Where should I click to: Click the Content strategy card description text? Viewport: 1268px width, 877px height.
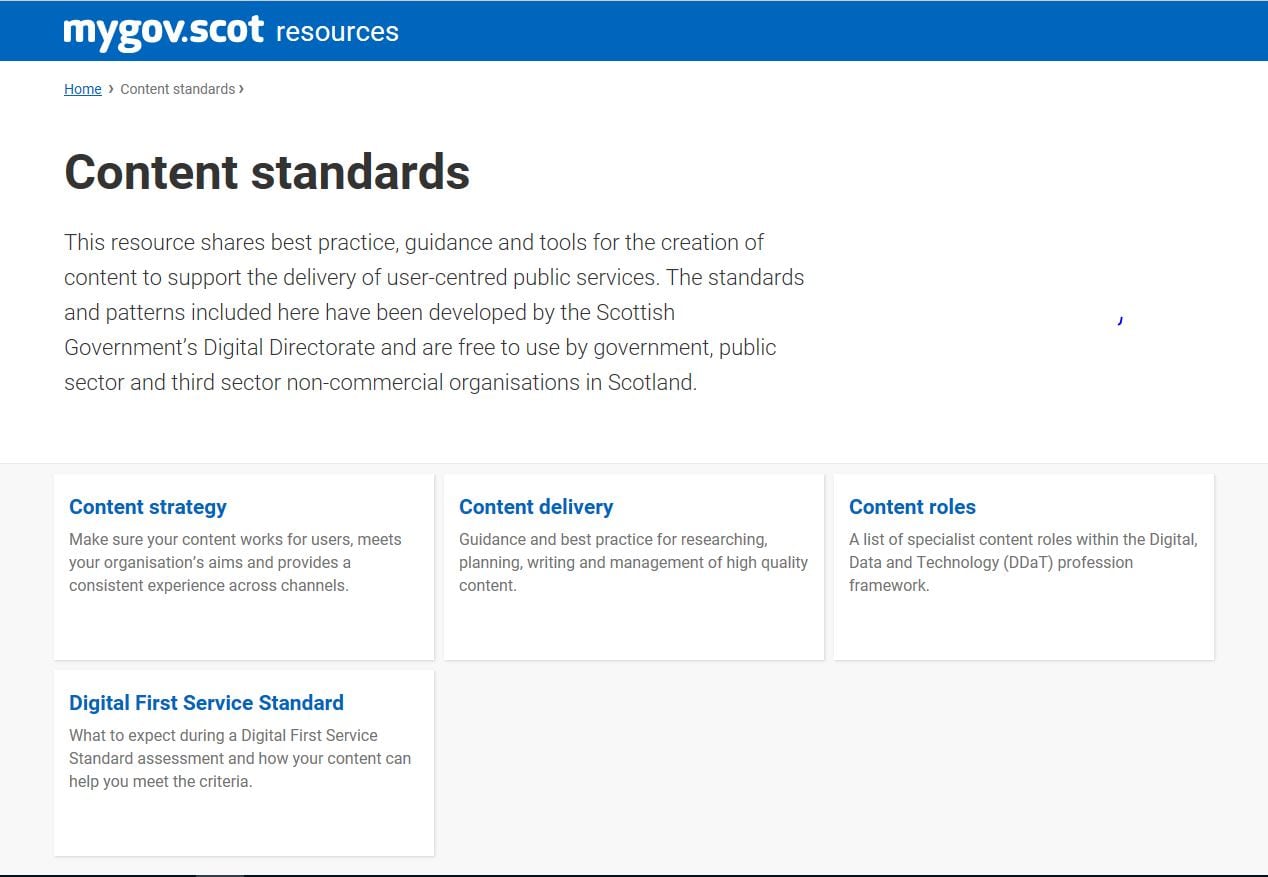(235, 562)
